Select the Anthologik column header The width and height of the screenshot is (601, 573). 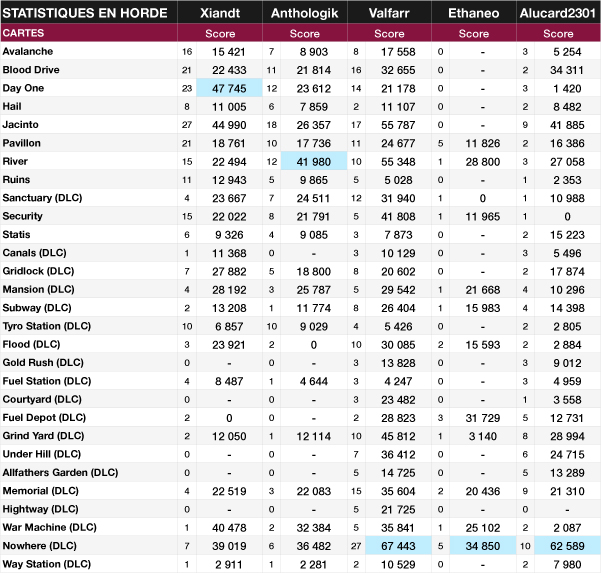(x=304, y=13)
